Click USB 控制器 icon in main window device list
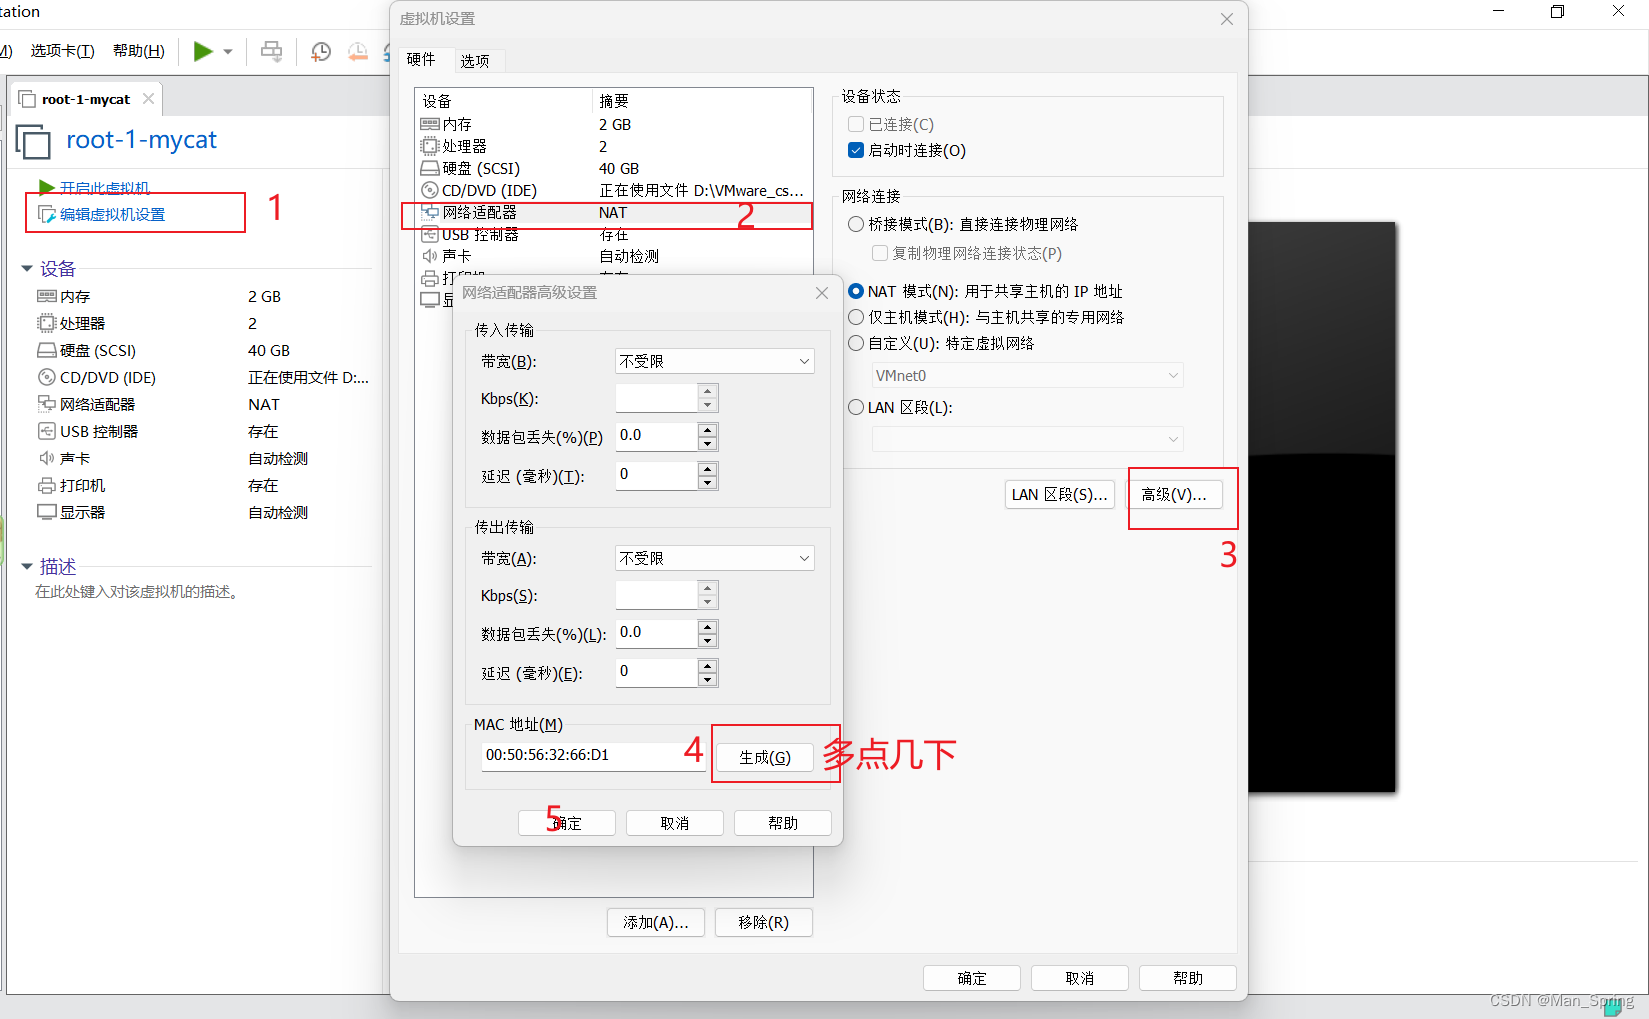The height and width of the screenshot is (1019, 1649). point(46,431)
